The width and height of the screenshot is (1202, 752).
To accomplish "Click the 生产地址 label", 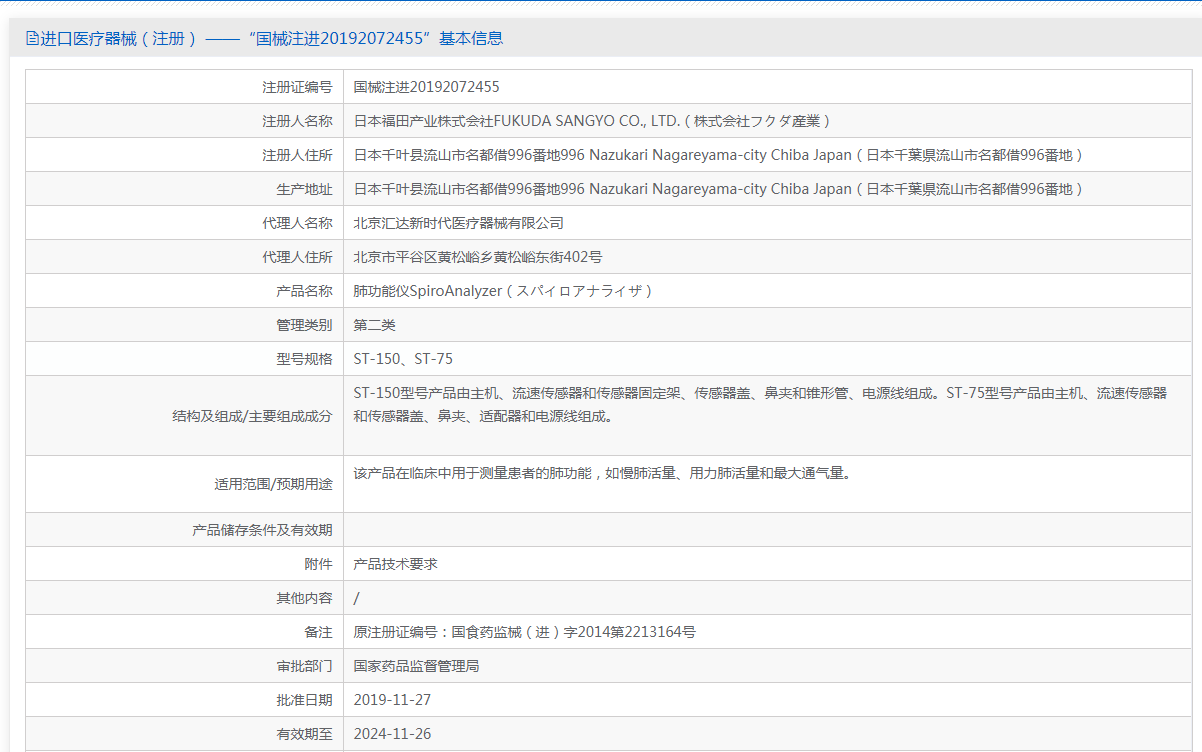I will pyautogui.click(x=304, y=189).
